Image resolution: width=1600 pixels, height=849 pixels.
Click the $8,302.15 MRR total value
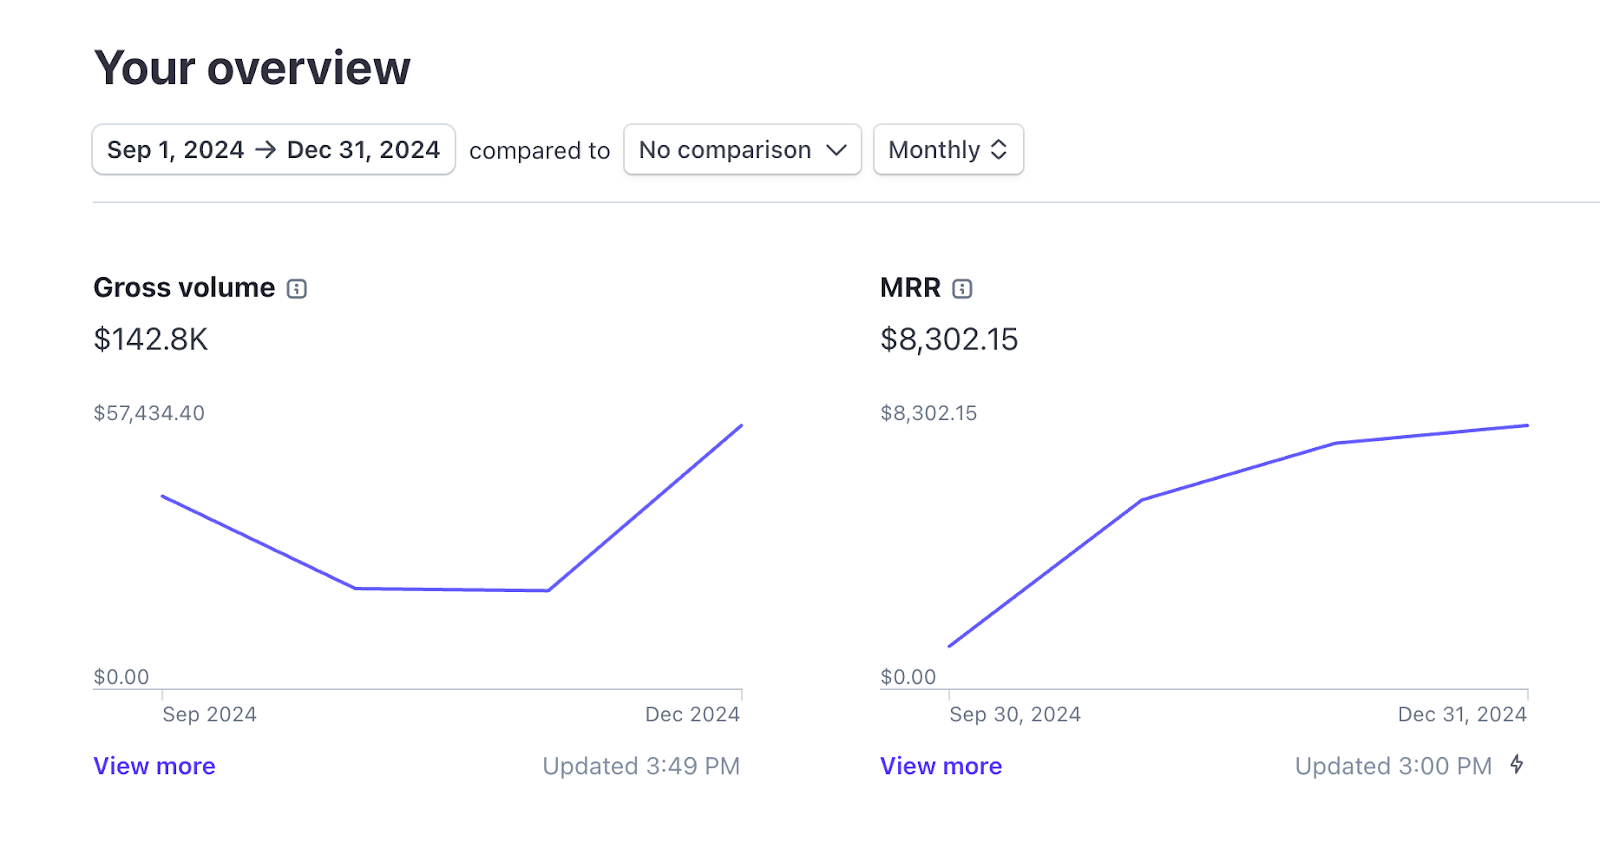pyautogui.click(x=949, y=340)
